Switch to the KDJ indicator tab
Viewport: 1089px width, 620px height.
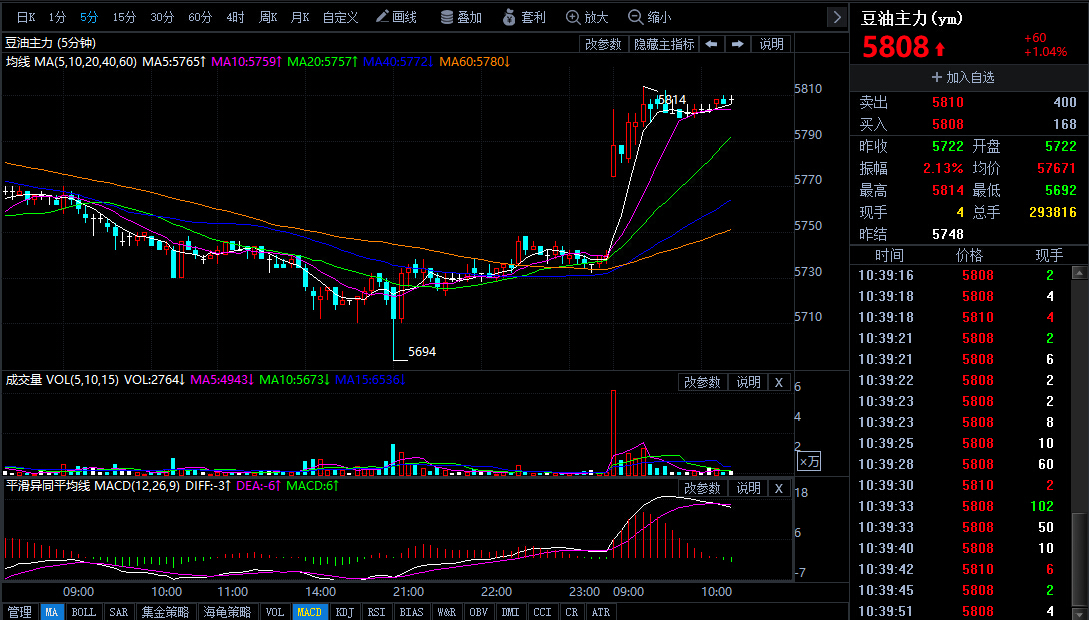[344, 612]
